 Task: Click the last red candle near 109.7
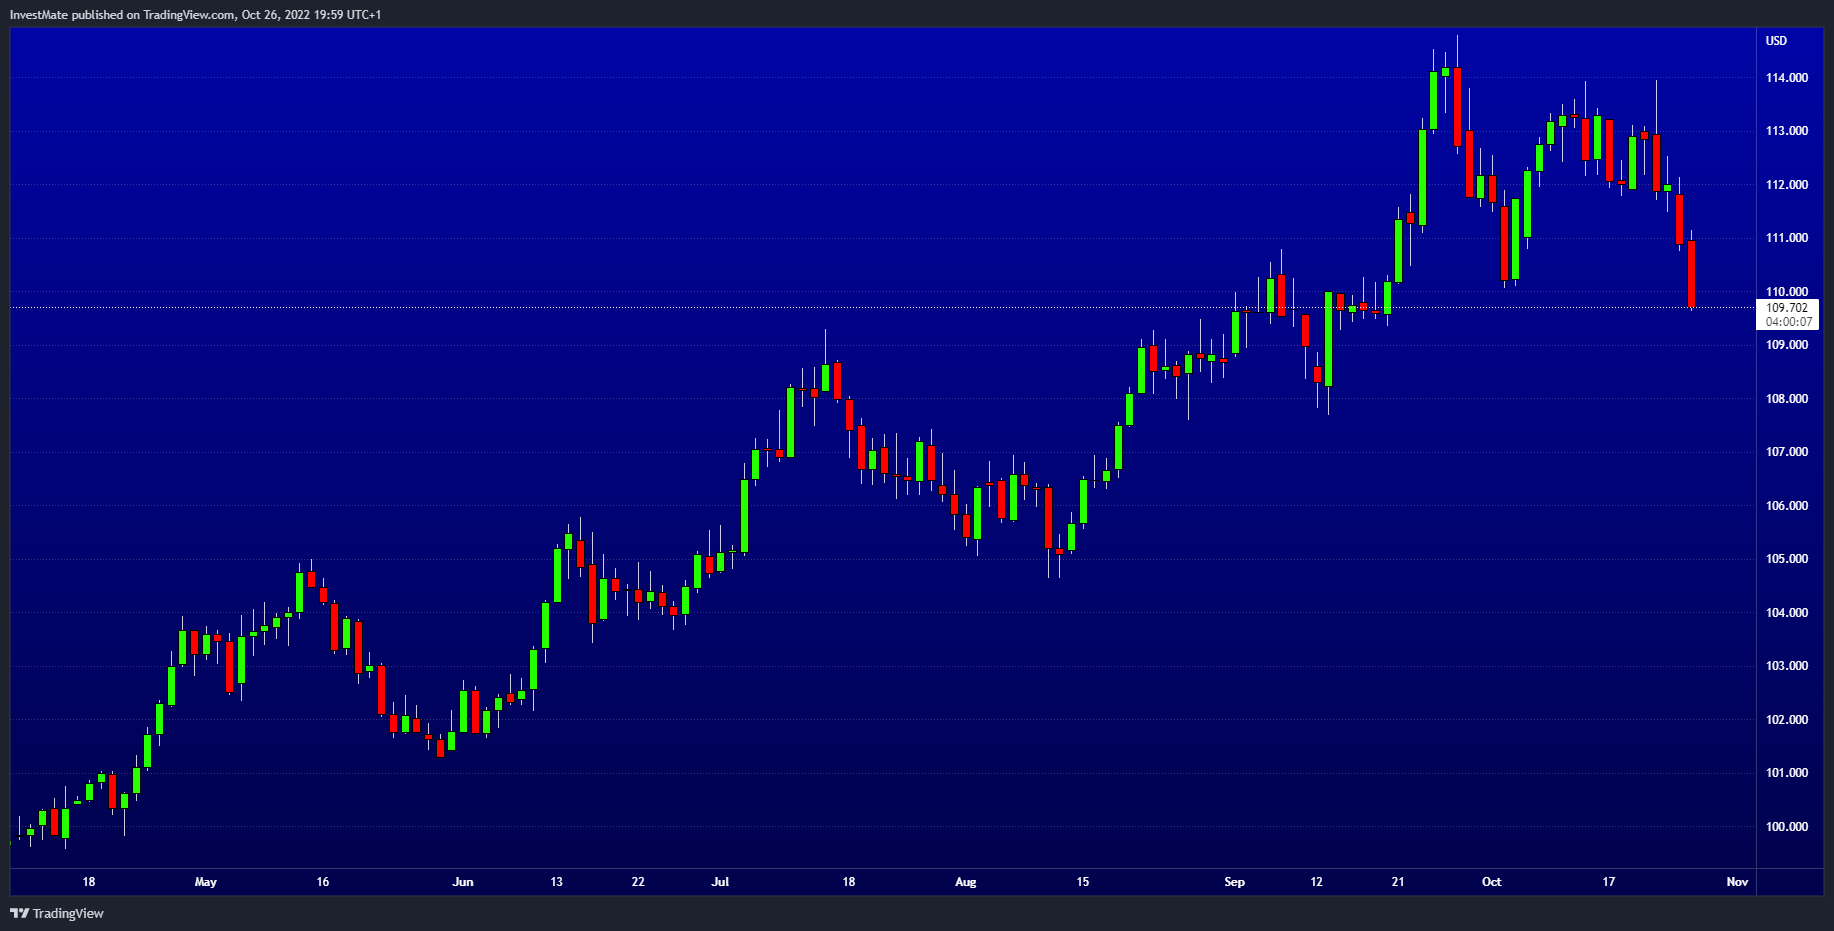[x=1691, y=274]
